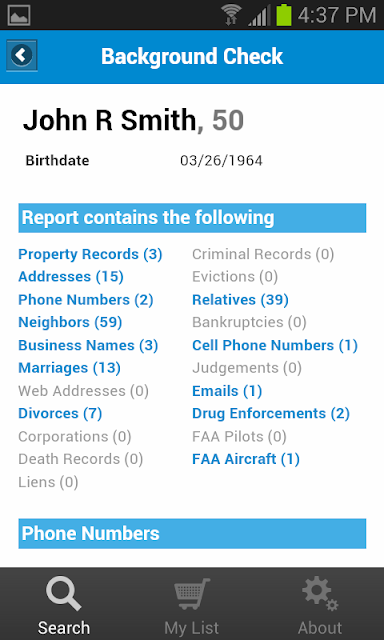This screenshot has height=640, width=384.
Task: Open the Emails (1) link
Action: (x=227, y=391)
